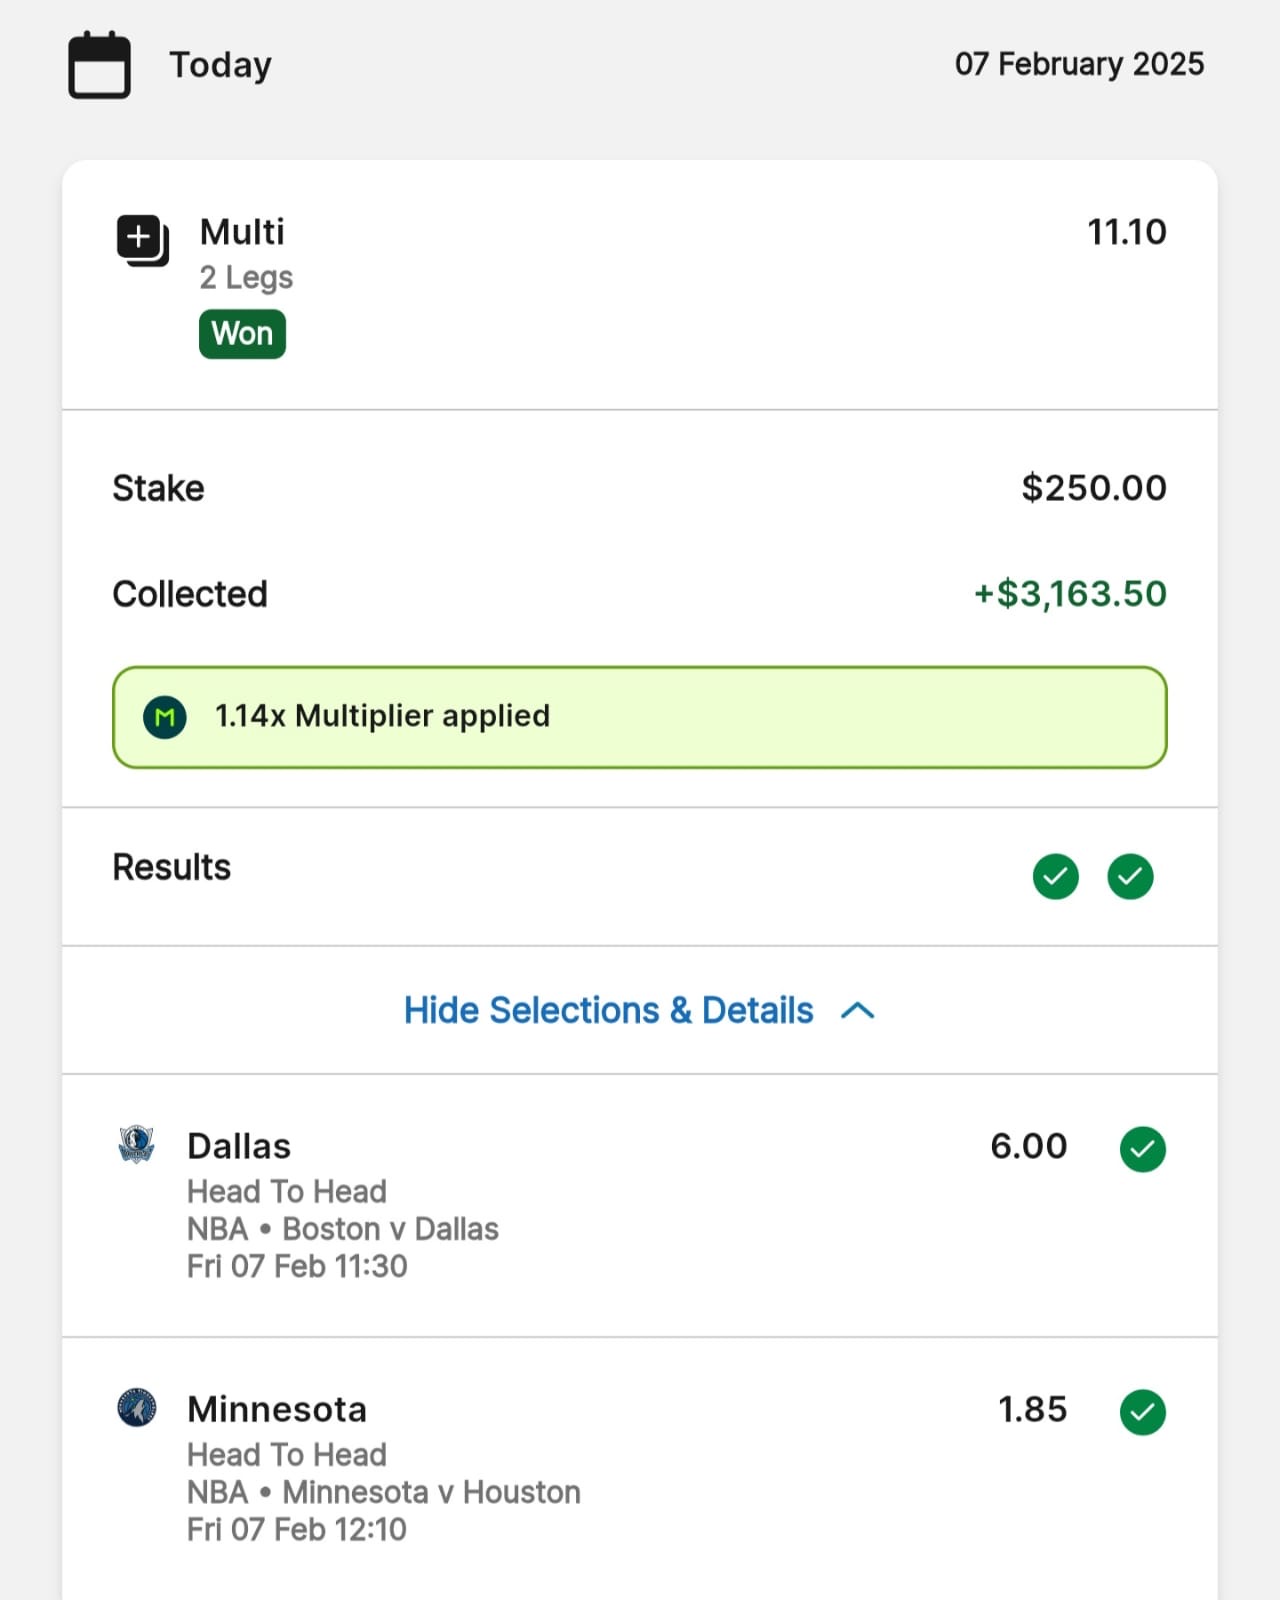Tap the first green checkmark in Results

click(x=1056, y=877)
